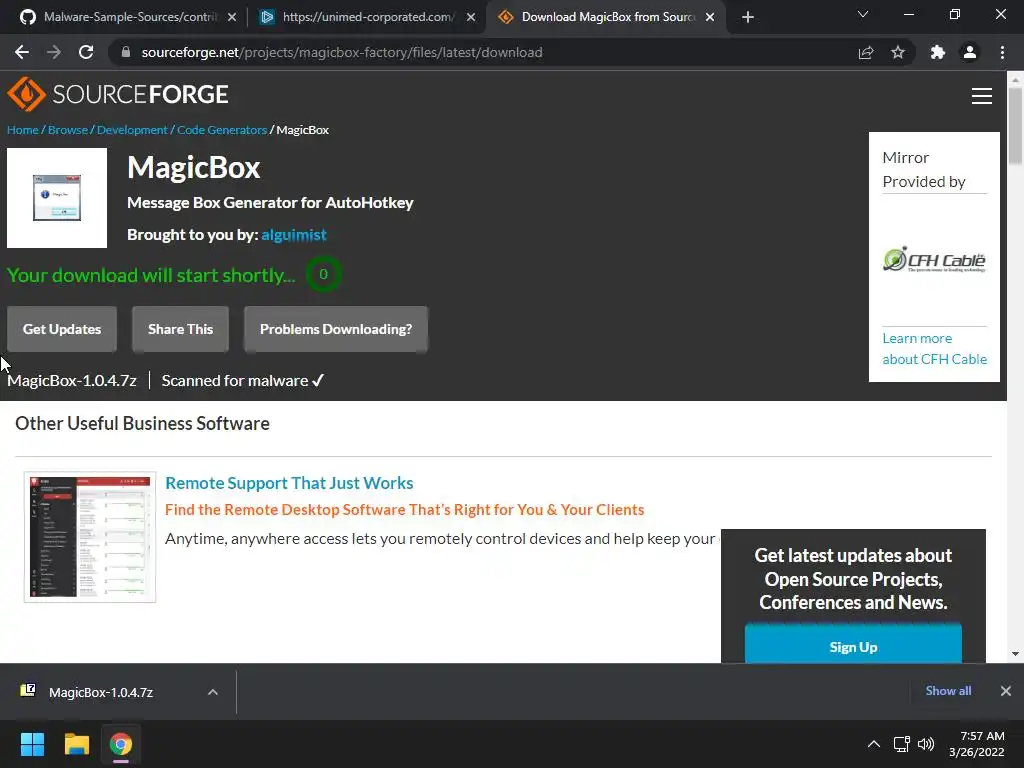Click the MagicBox project thumbnail
The image size is (1024, 768).
click(x=57, y=198)
